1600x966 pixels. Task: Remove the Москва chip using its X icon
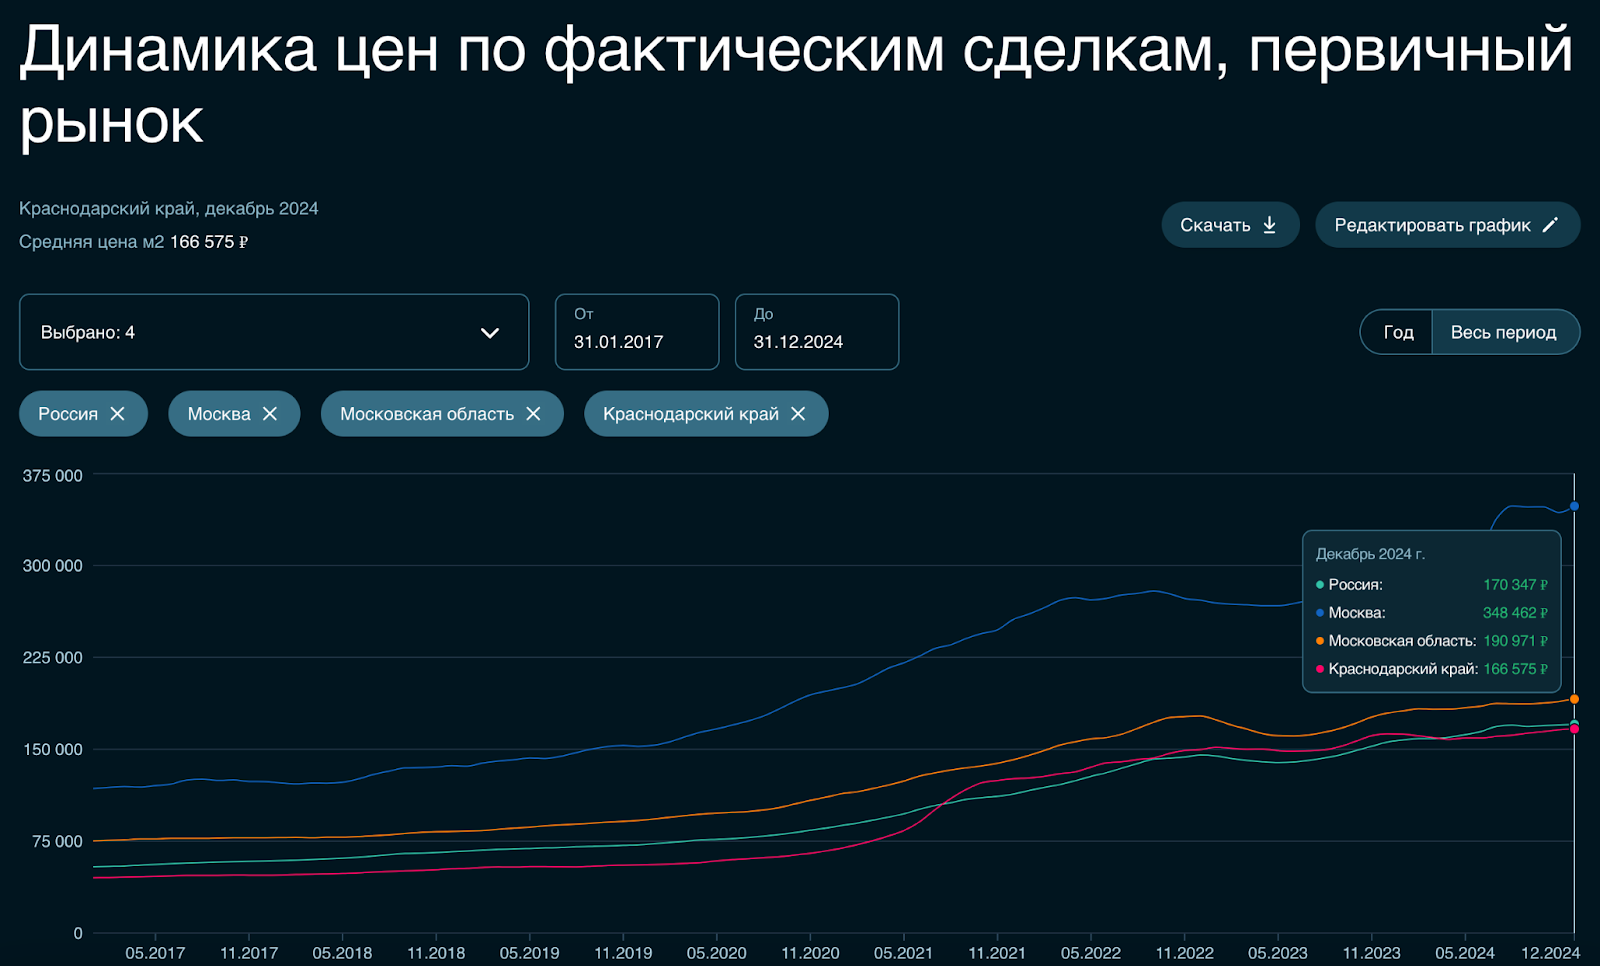coord(270,414)
